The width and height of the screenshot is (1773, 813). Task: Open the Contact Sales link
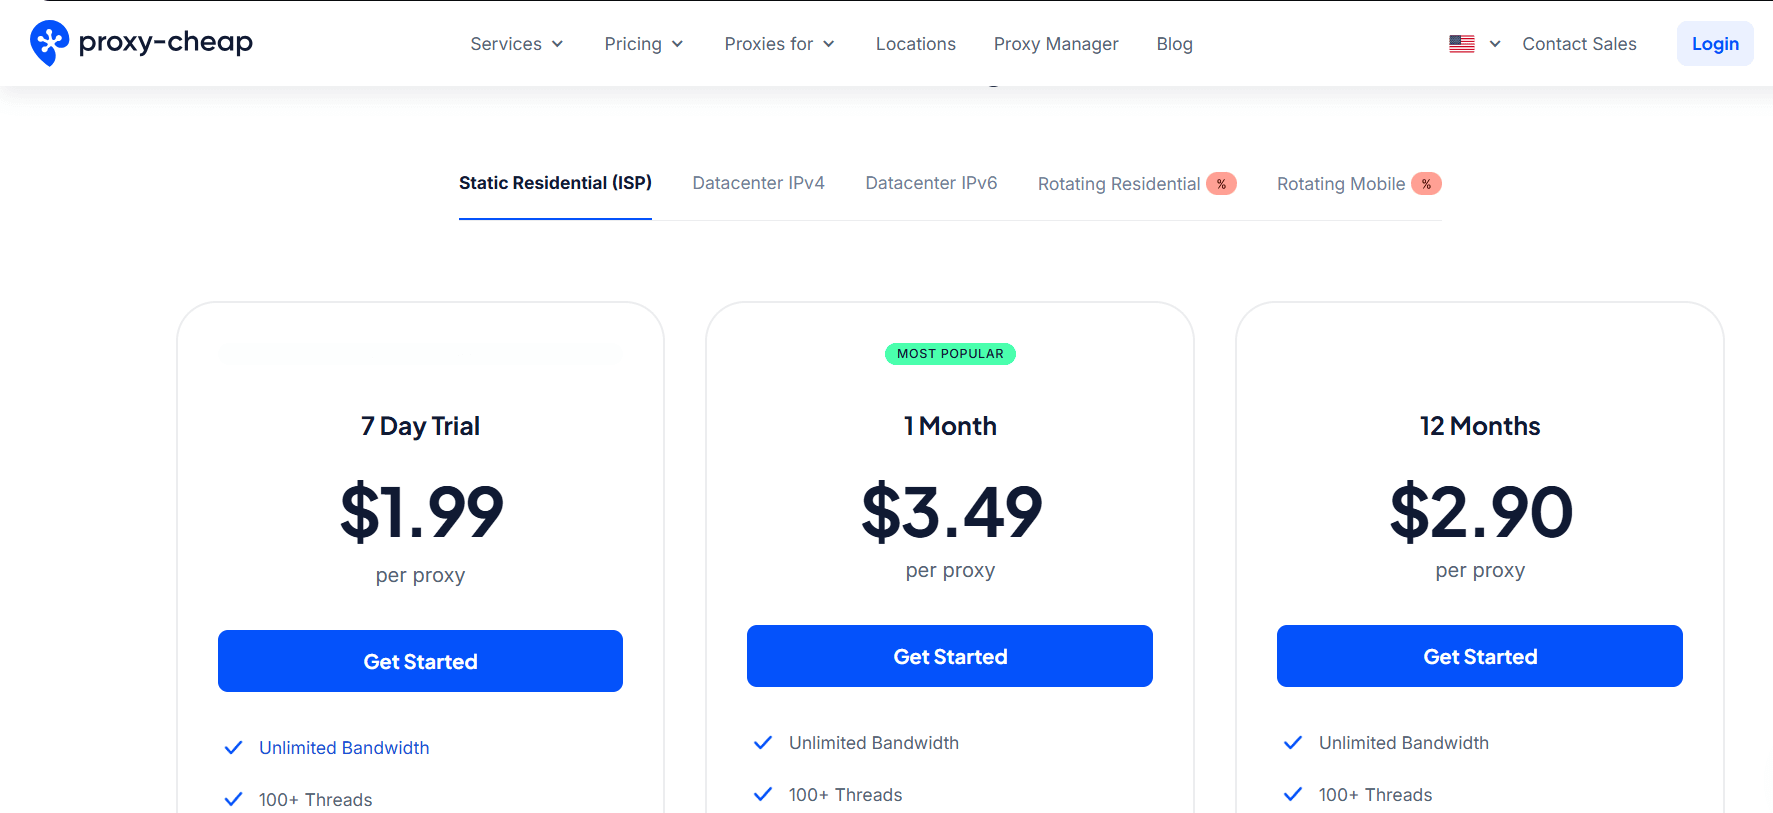tap(1579, 44)
